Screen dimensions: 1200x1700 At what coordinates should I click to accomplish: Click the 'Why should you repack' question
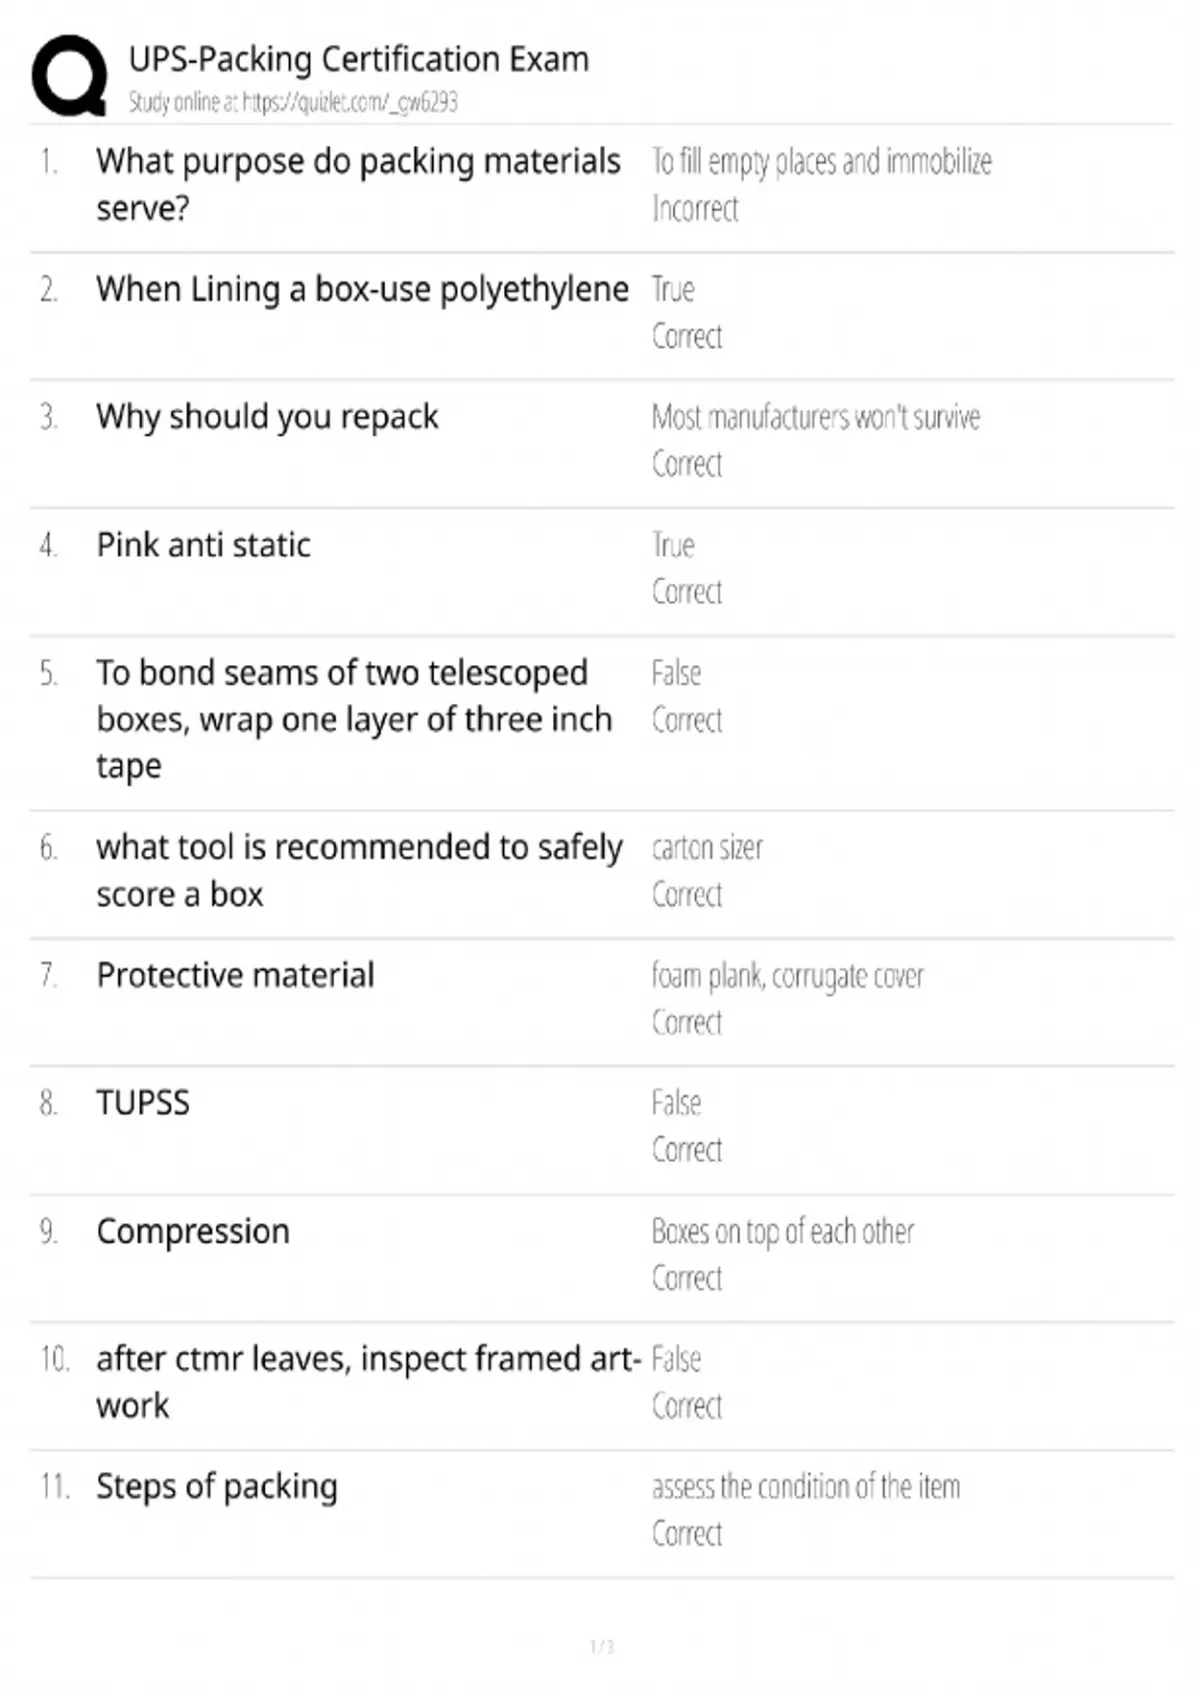[x=267, y=416]
